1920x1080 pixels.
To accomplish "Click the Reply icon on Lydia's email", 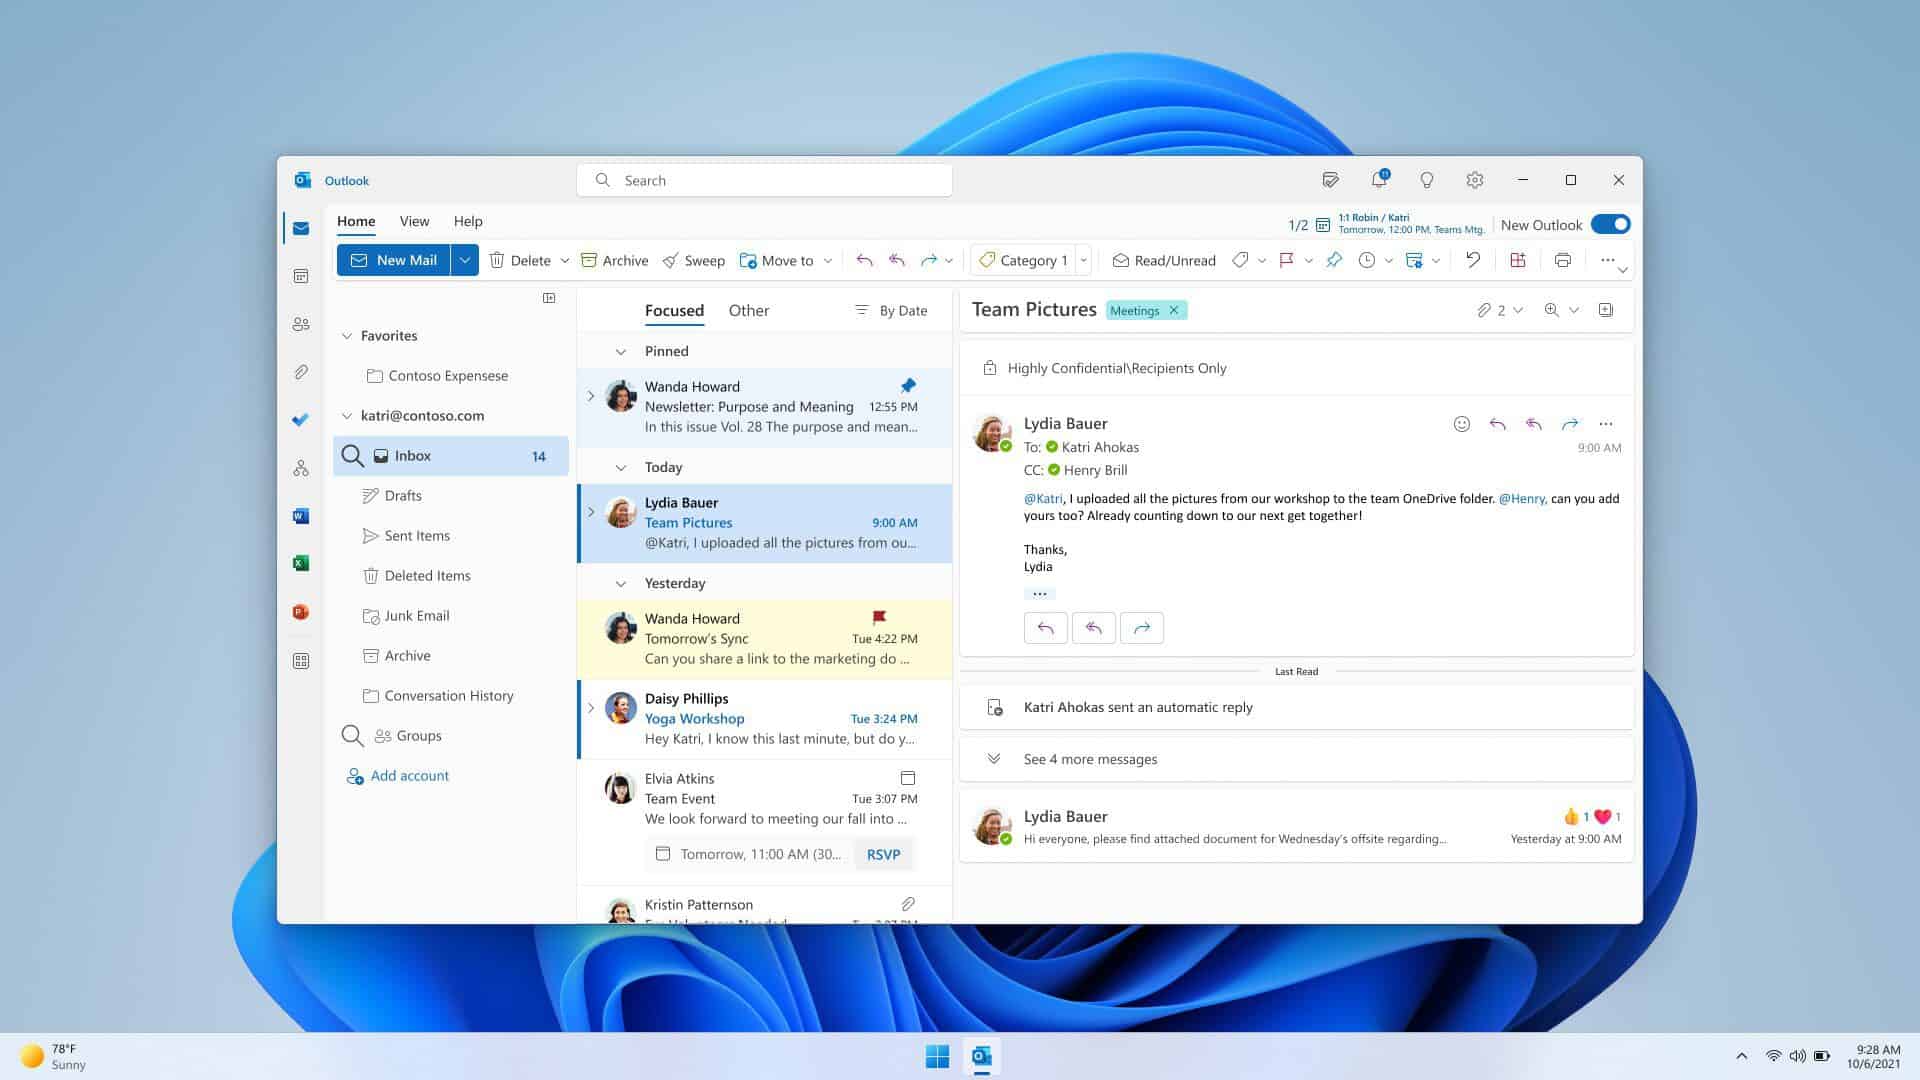I will click(x=1497, y=423).
